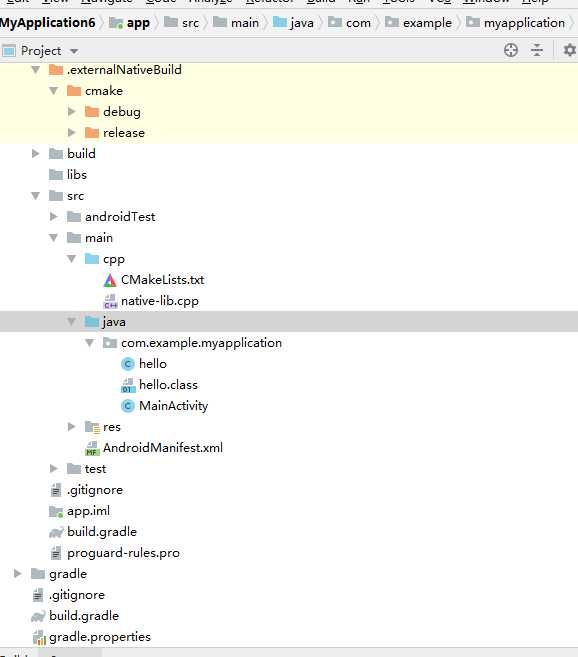Select the CMakeLists.txt file icon
Screen dimensions: 578x657
click(110, 280)
